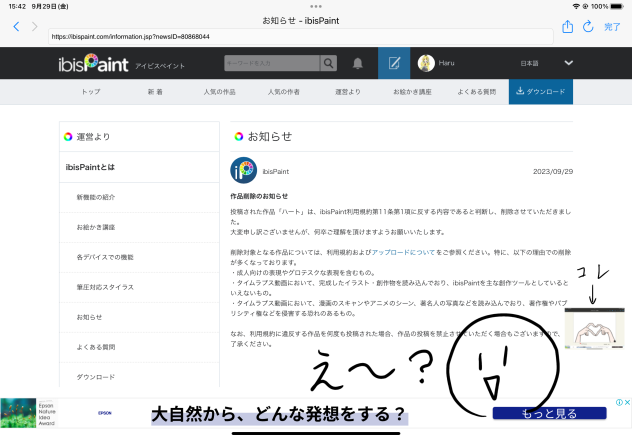Tap the browser forward arrow

(35, 27)
